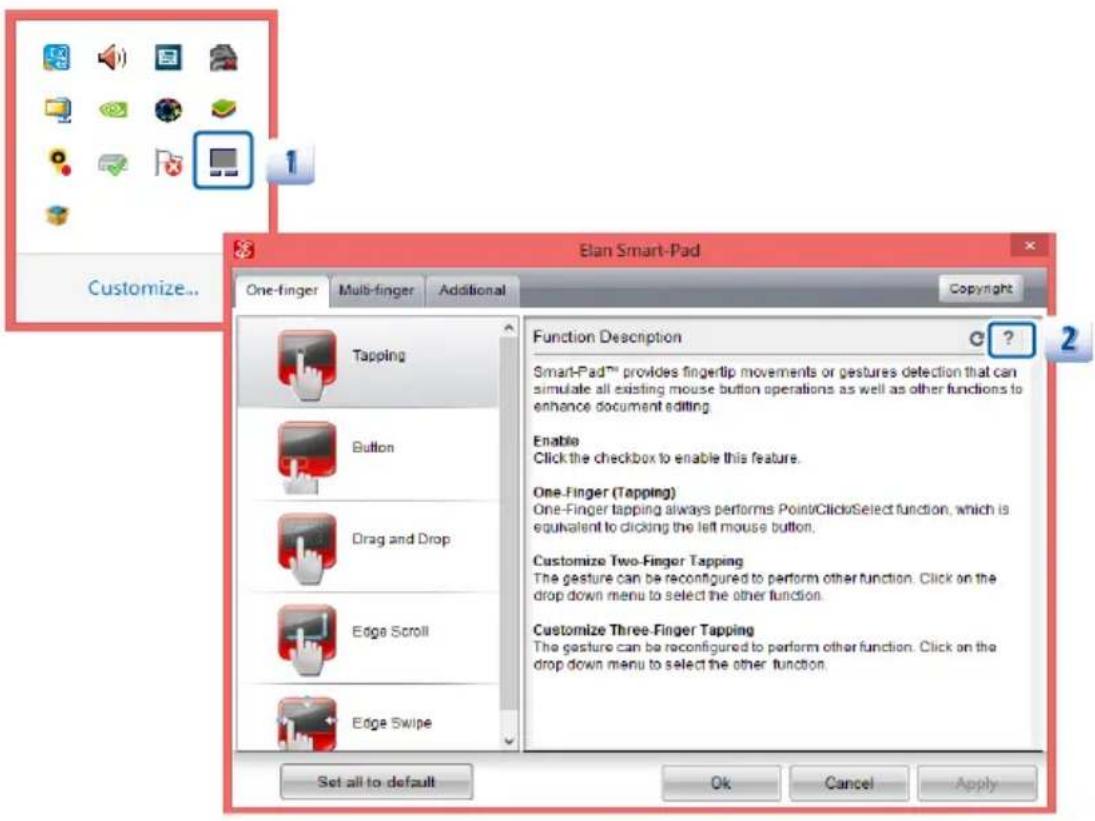1095x821 pixels.
Task: Click the Edge Swipe label
Action: click(392, 723)
